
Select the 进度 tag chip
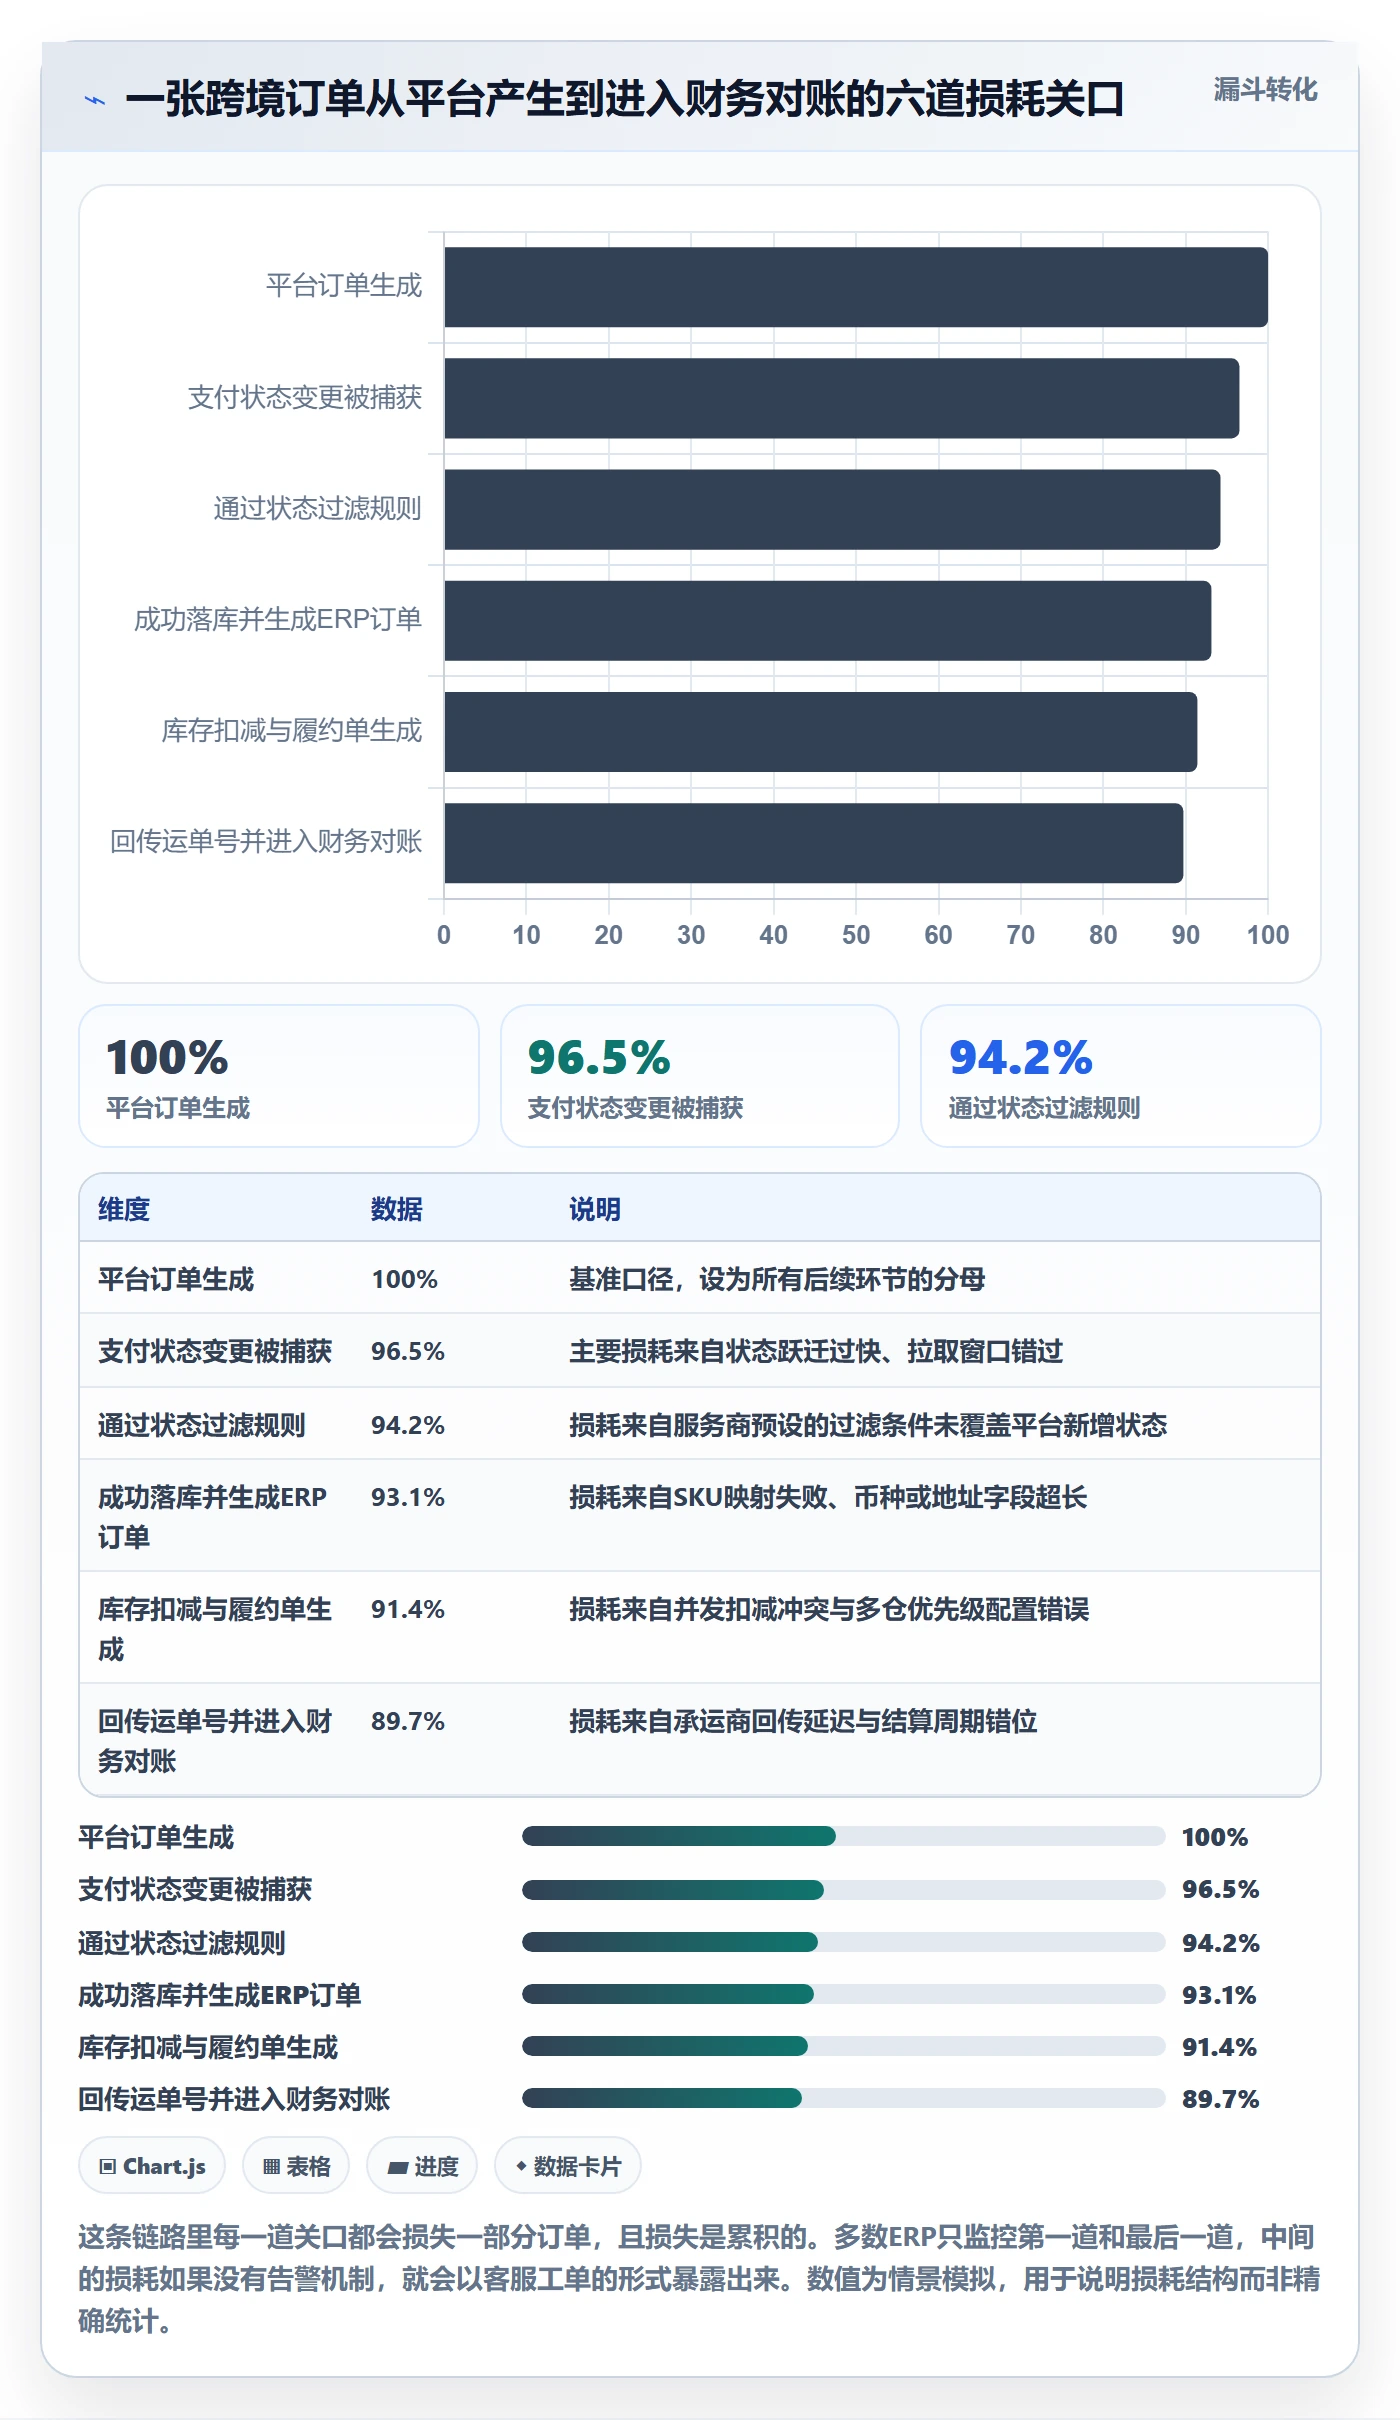tap(422, 2166)
